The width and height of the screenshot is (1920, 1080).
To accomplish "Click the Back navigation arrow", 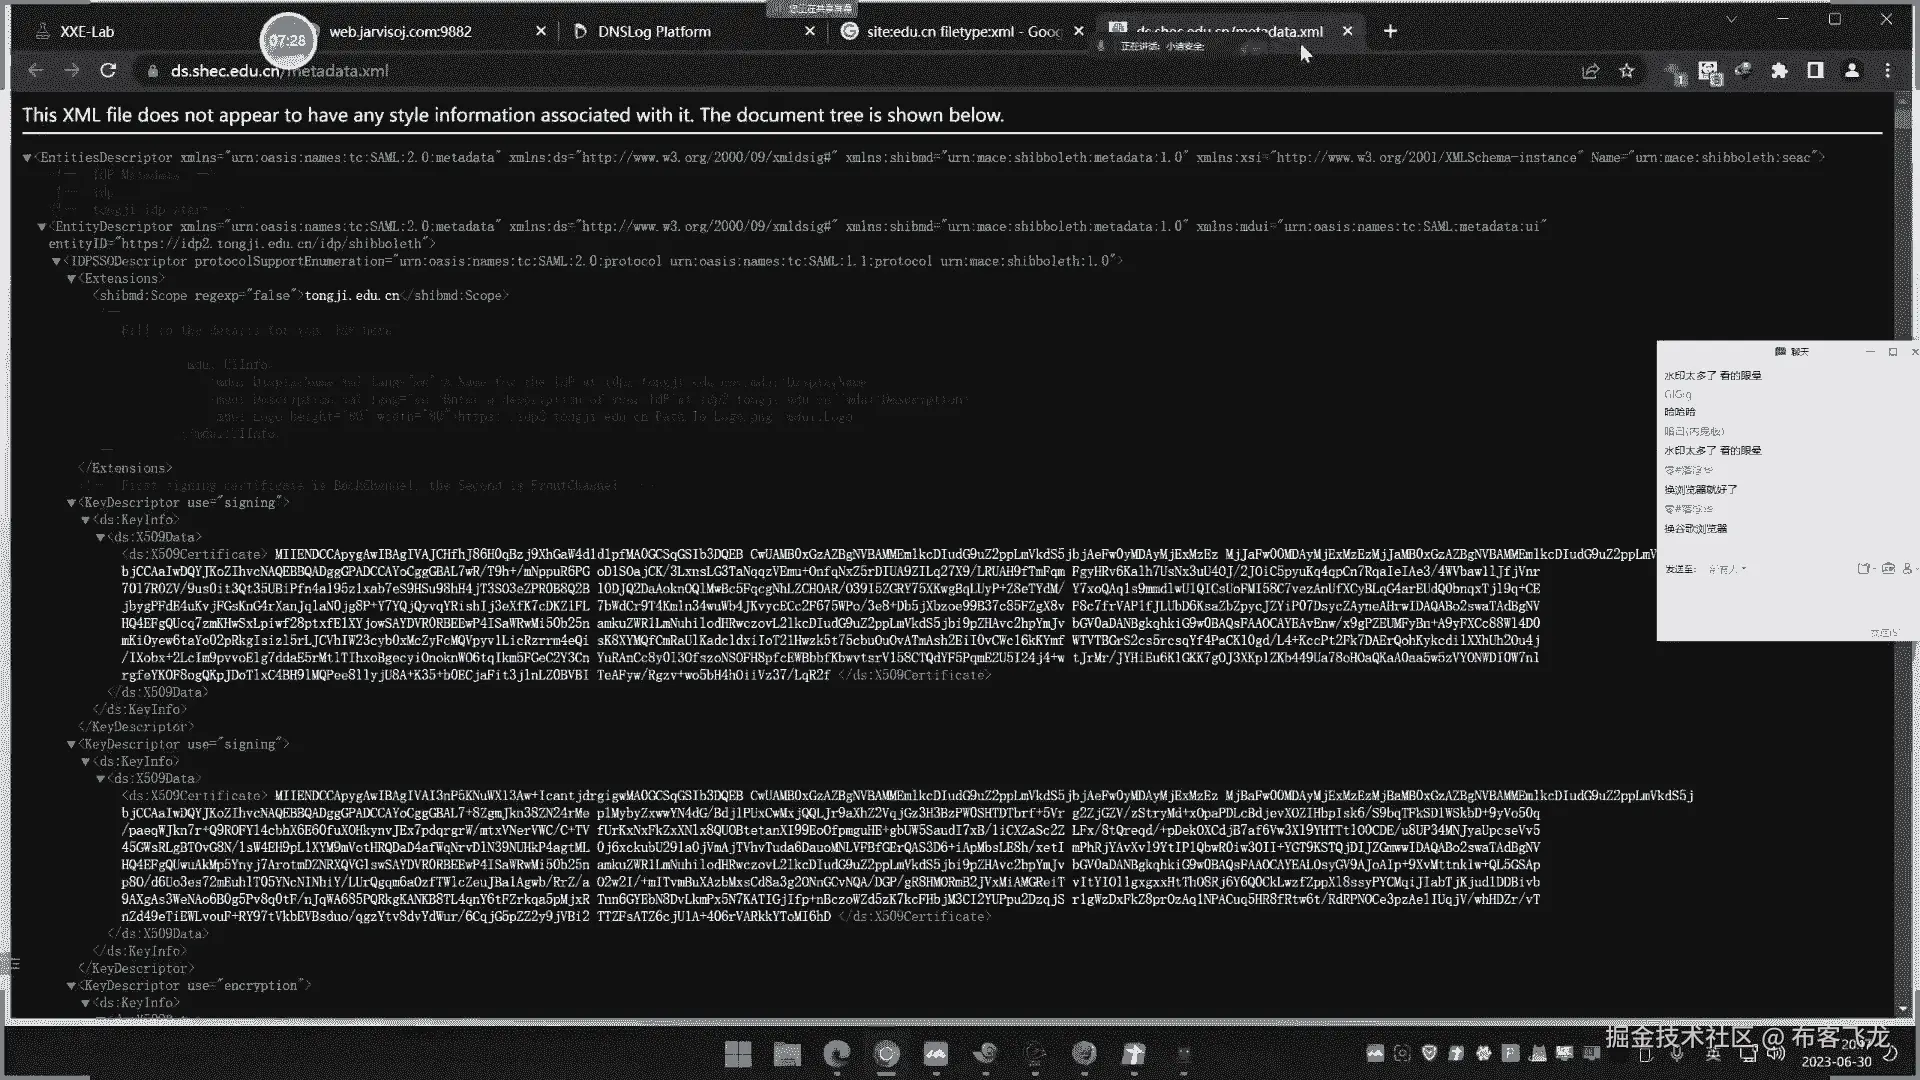I will 36,71.
